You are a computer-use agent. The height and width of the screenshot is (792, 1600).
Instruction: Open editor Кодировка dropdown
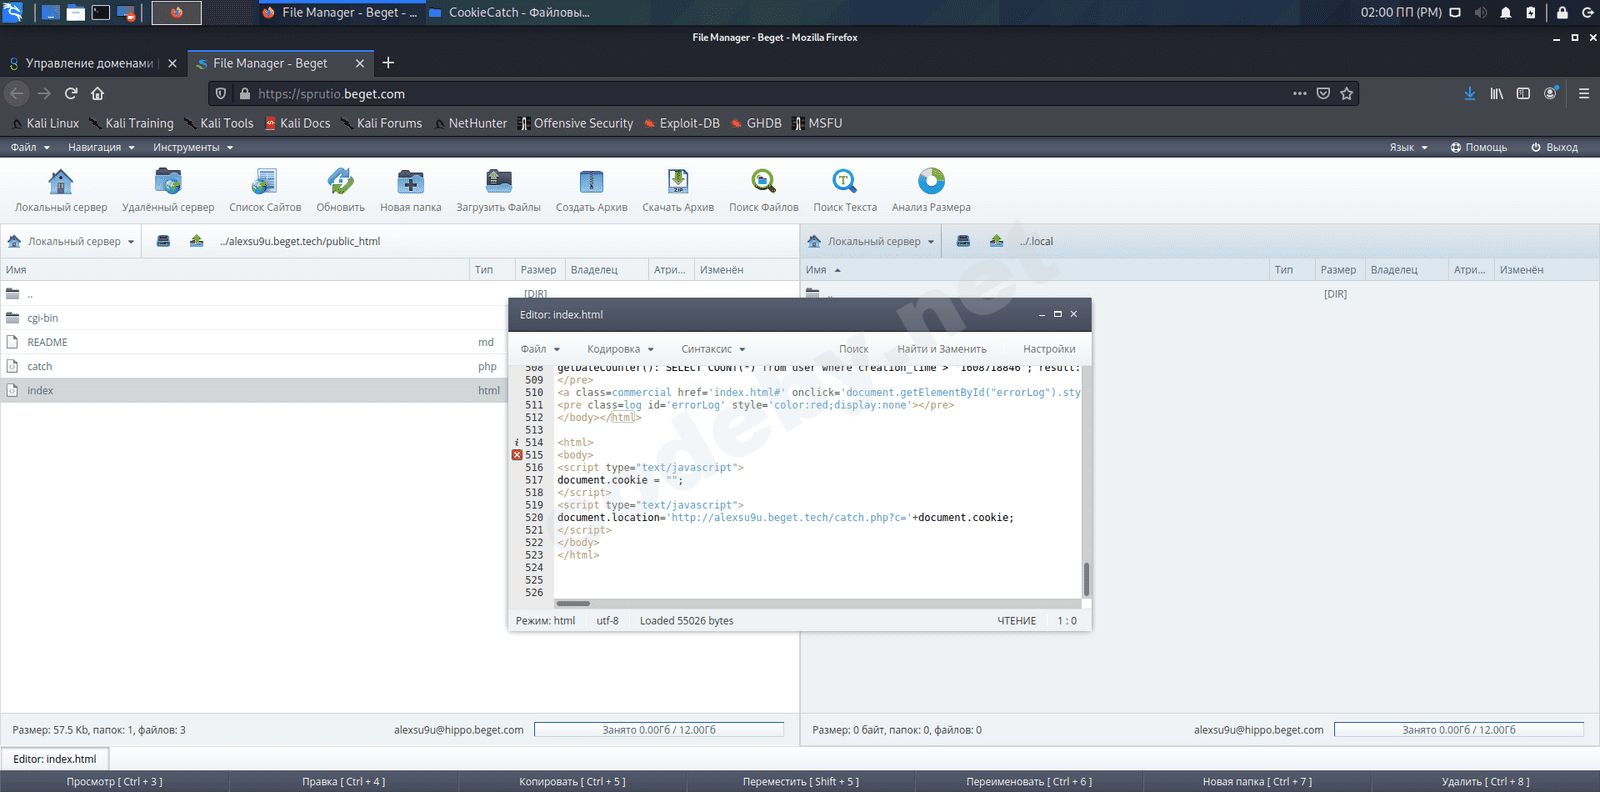point(620,349)
